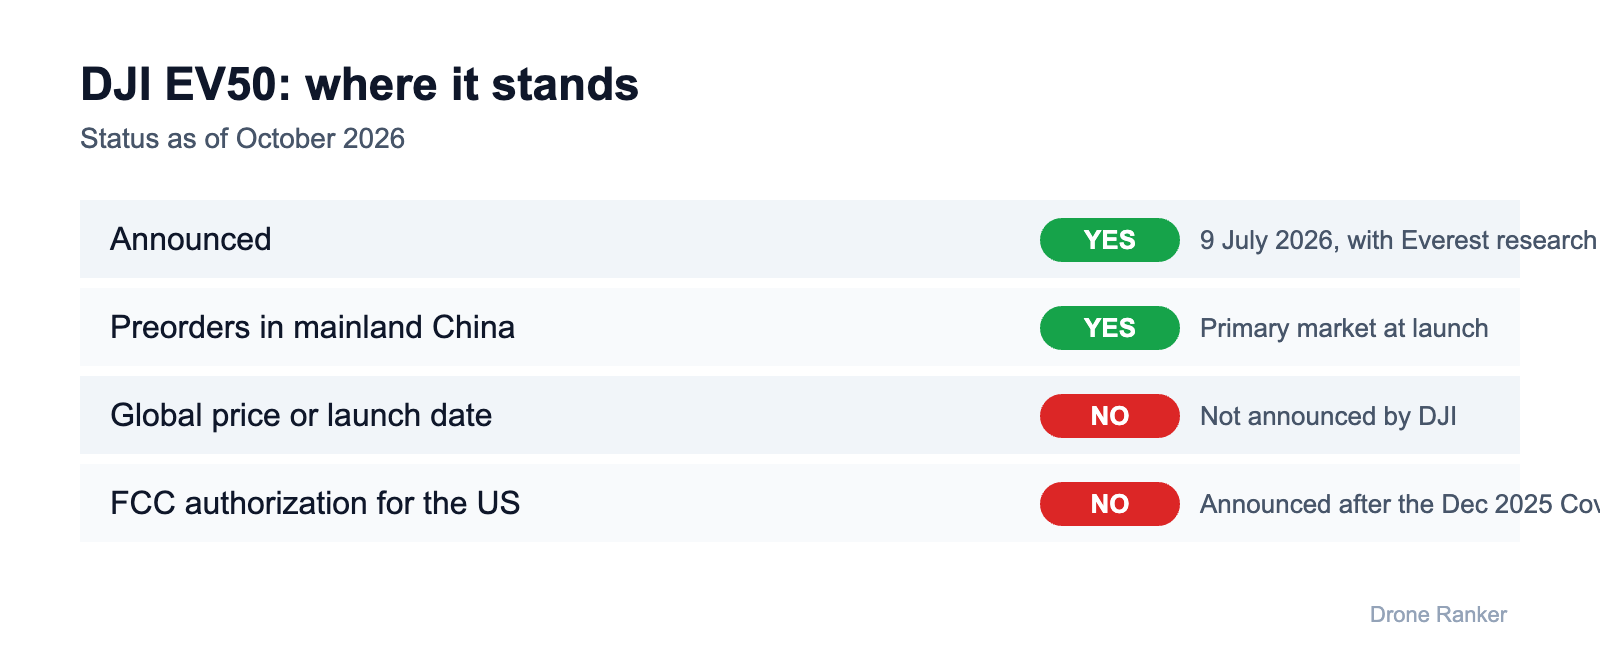Select the Announced row label
1600x652 pixels.
coord(191,240)
